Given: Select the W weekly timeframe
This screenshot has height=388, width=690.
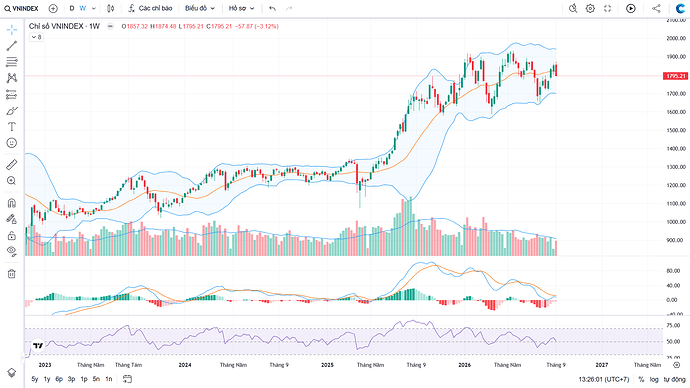Looking at the screenshot, I should click(x=83, y=8).
